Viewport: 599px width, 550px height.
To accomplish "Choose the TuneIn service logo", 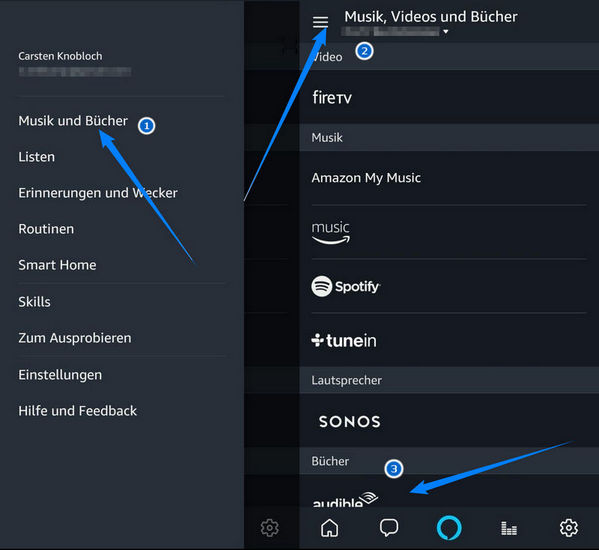I will (344, 340).
